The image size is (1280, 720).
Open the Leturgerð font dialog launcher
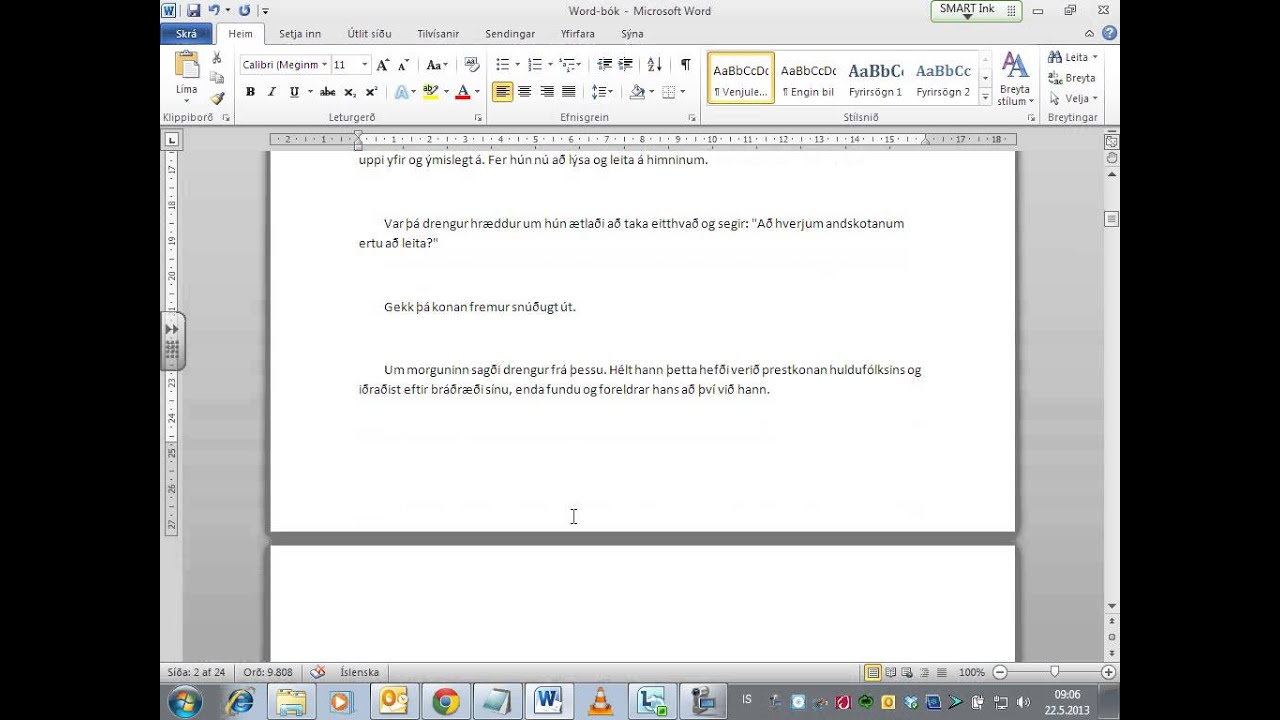[x=478, y=117]
